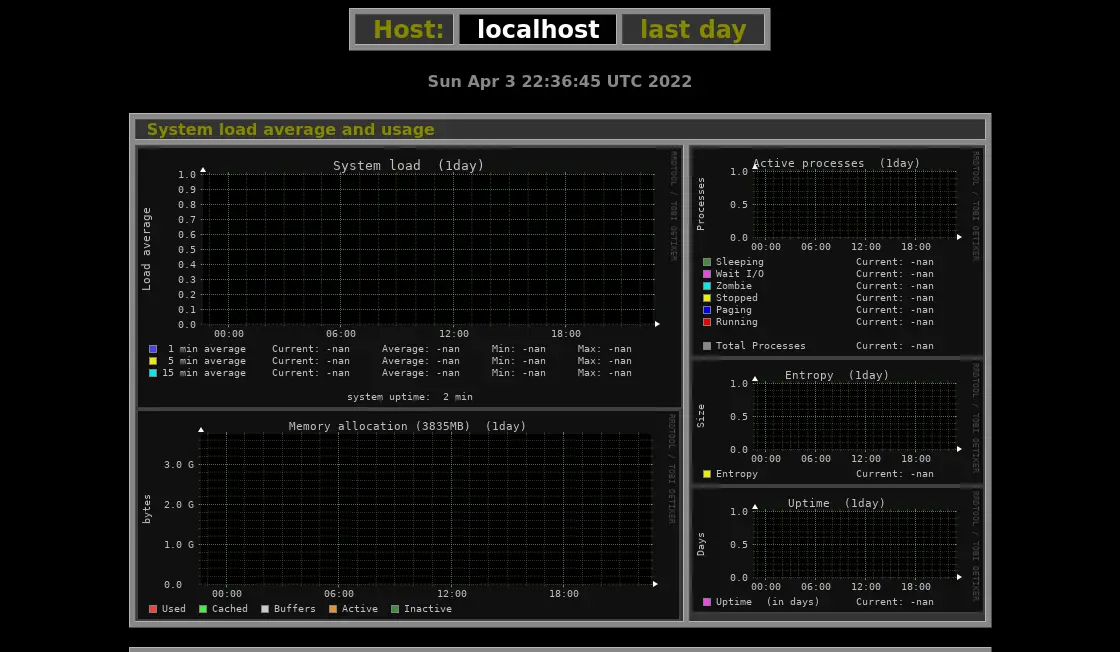This screenshot has height=652, width=1120.
Task: Open the Entropy 1day graph
Action: pyautogui.click(x=837, y=422)
